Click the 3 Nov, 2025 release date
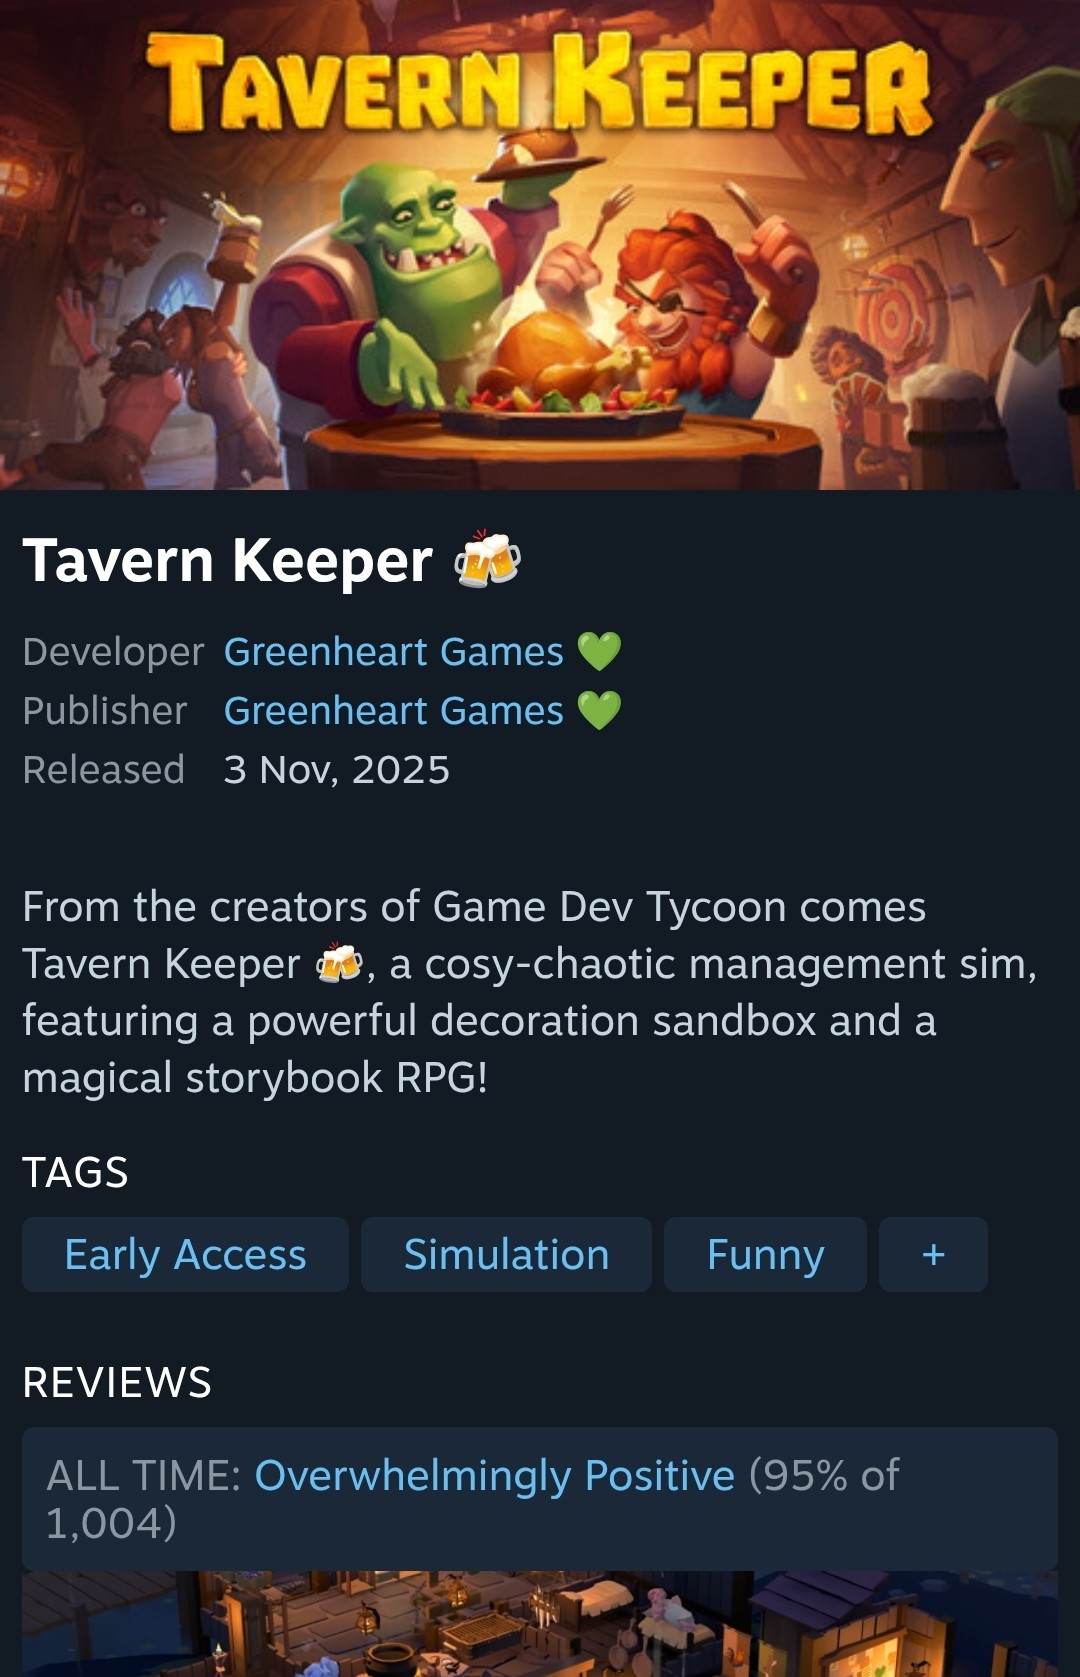 pos(337,770)
